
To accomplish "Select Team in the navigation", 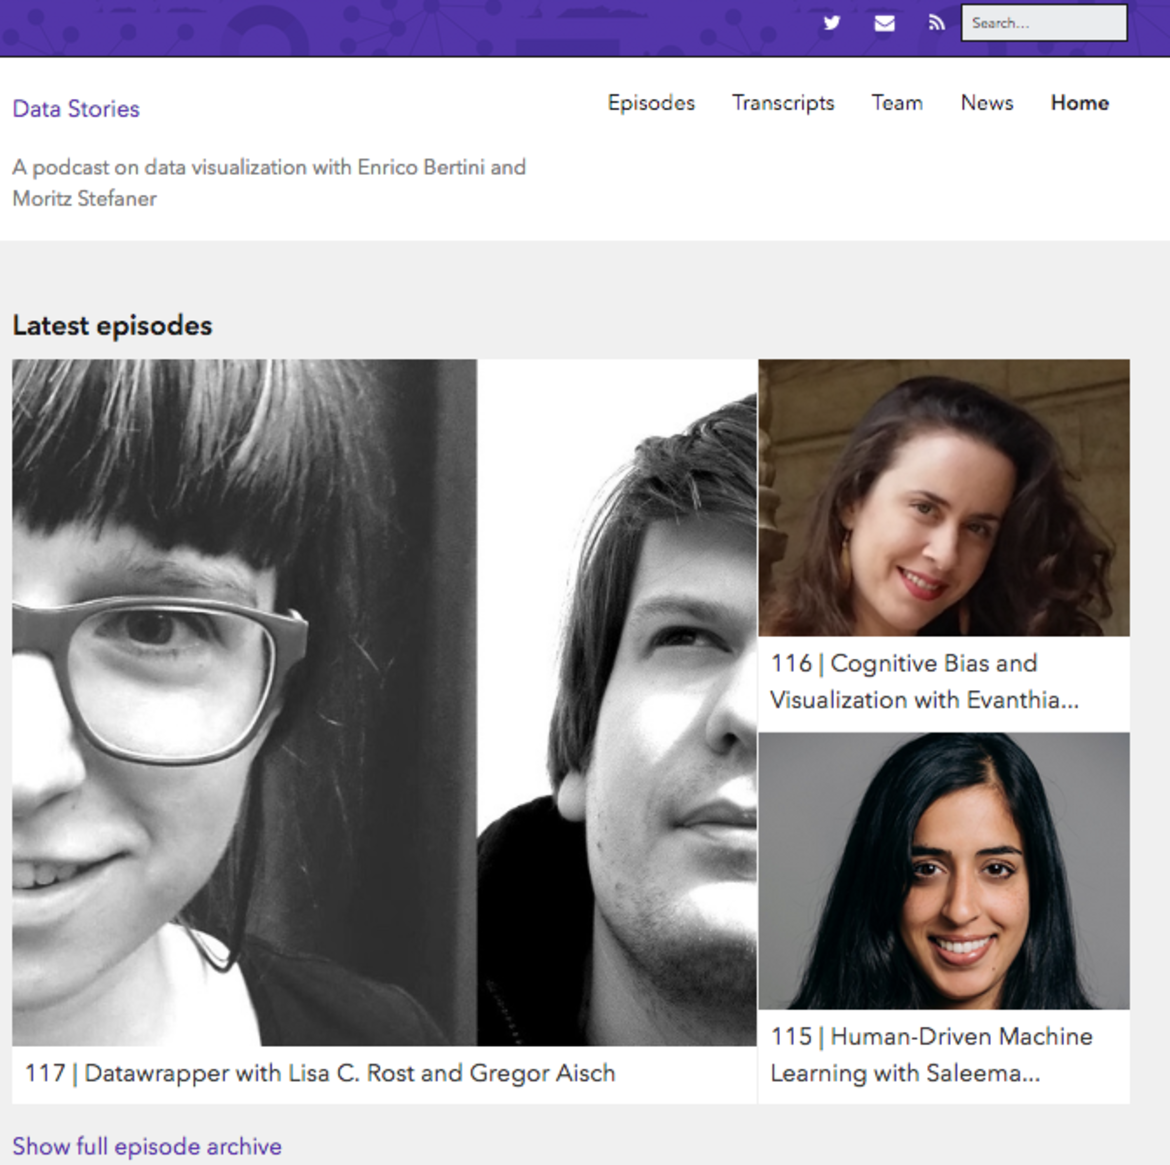I will tap(897, 103).
